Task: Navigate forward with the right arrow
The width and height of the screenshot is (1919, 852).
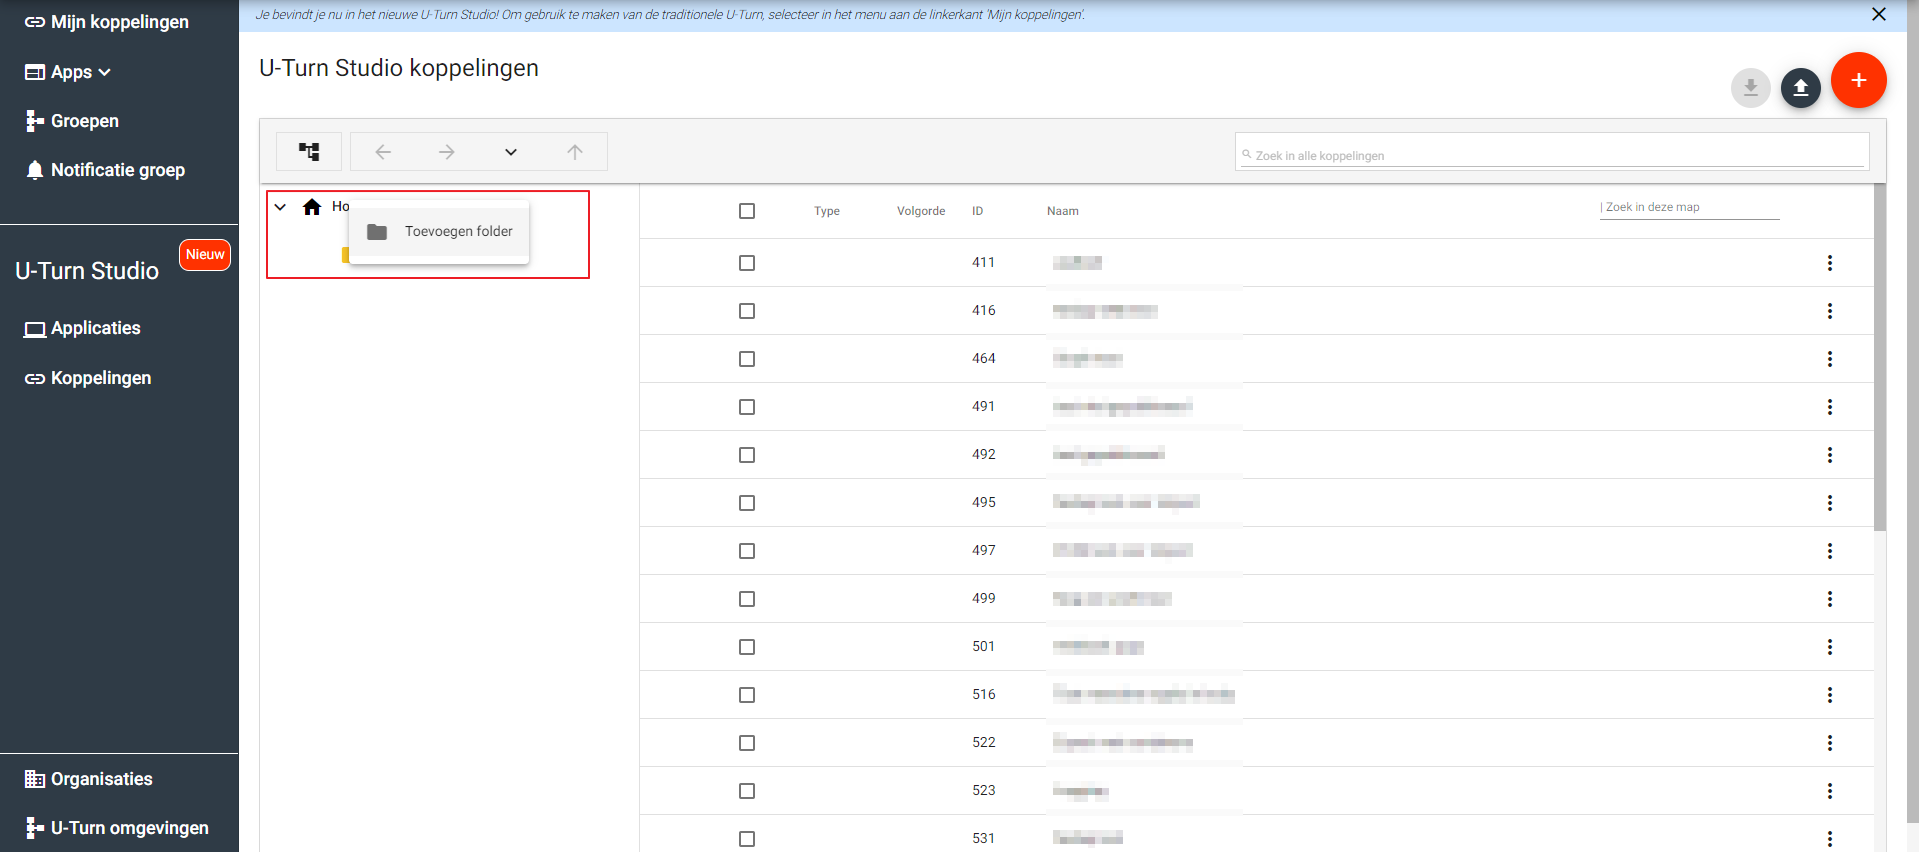Action: tap(447, 152)
